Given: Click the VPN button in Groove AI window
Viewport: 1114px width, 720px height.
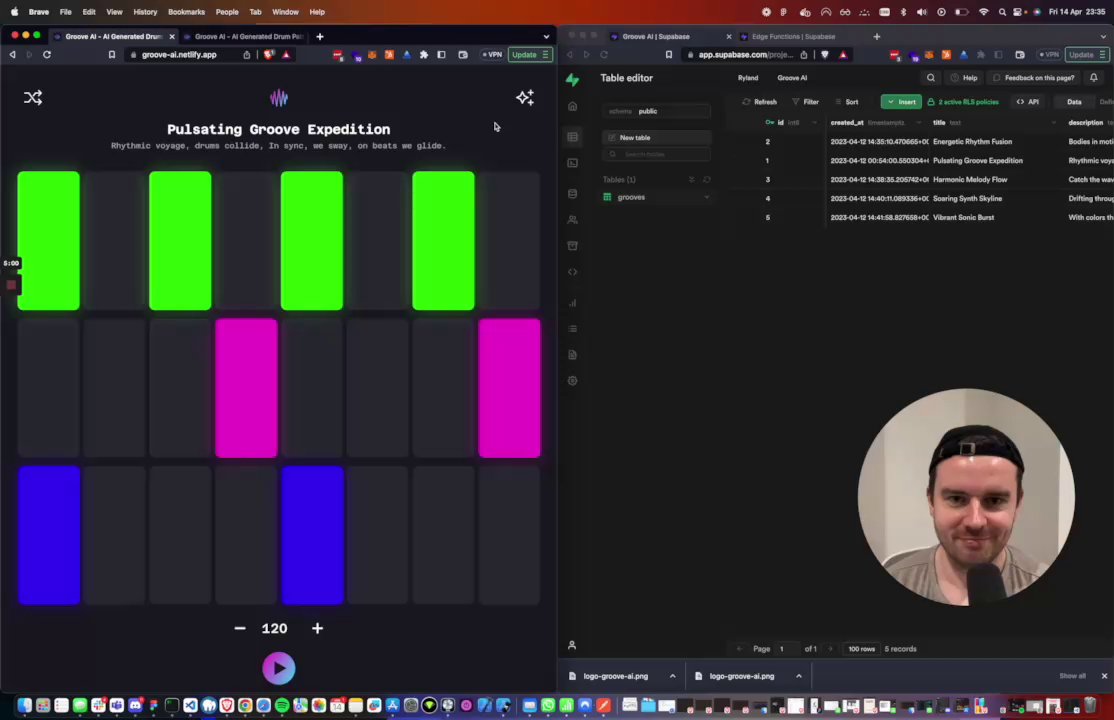Looking at the screenshot, I should click(x=492, y=55).
